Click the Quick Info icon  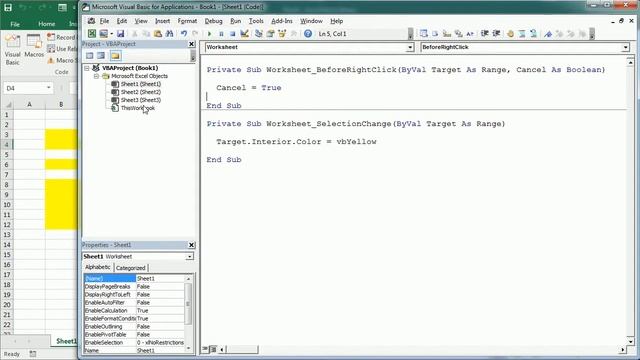447,33
